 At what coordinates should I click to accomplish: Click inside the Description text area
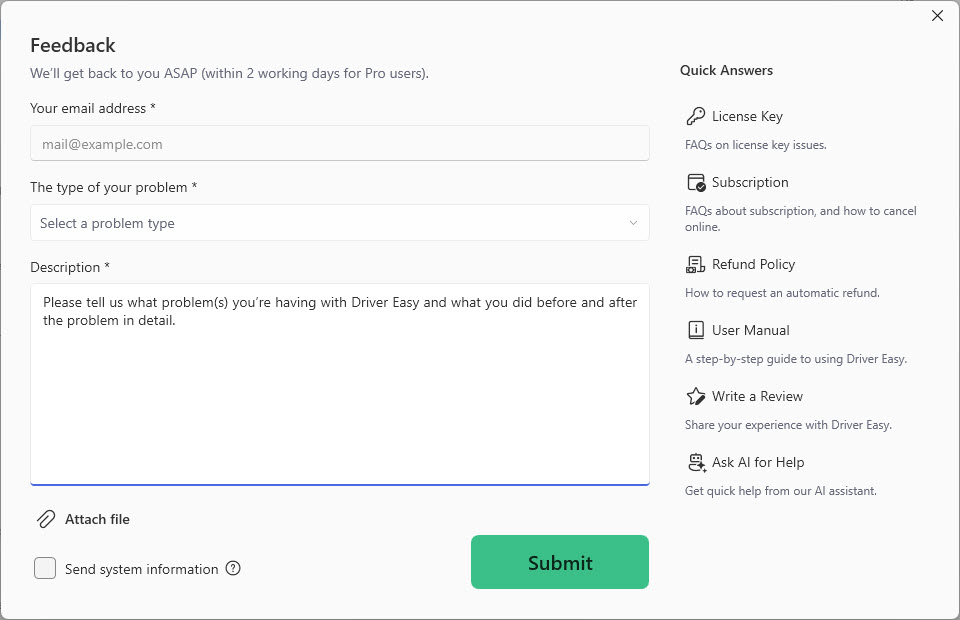click(x=340, y=400)
